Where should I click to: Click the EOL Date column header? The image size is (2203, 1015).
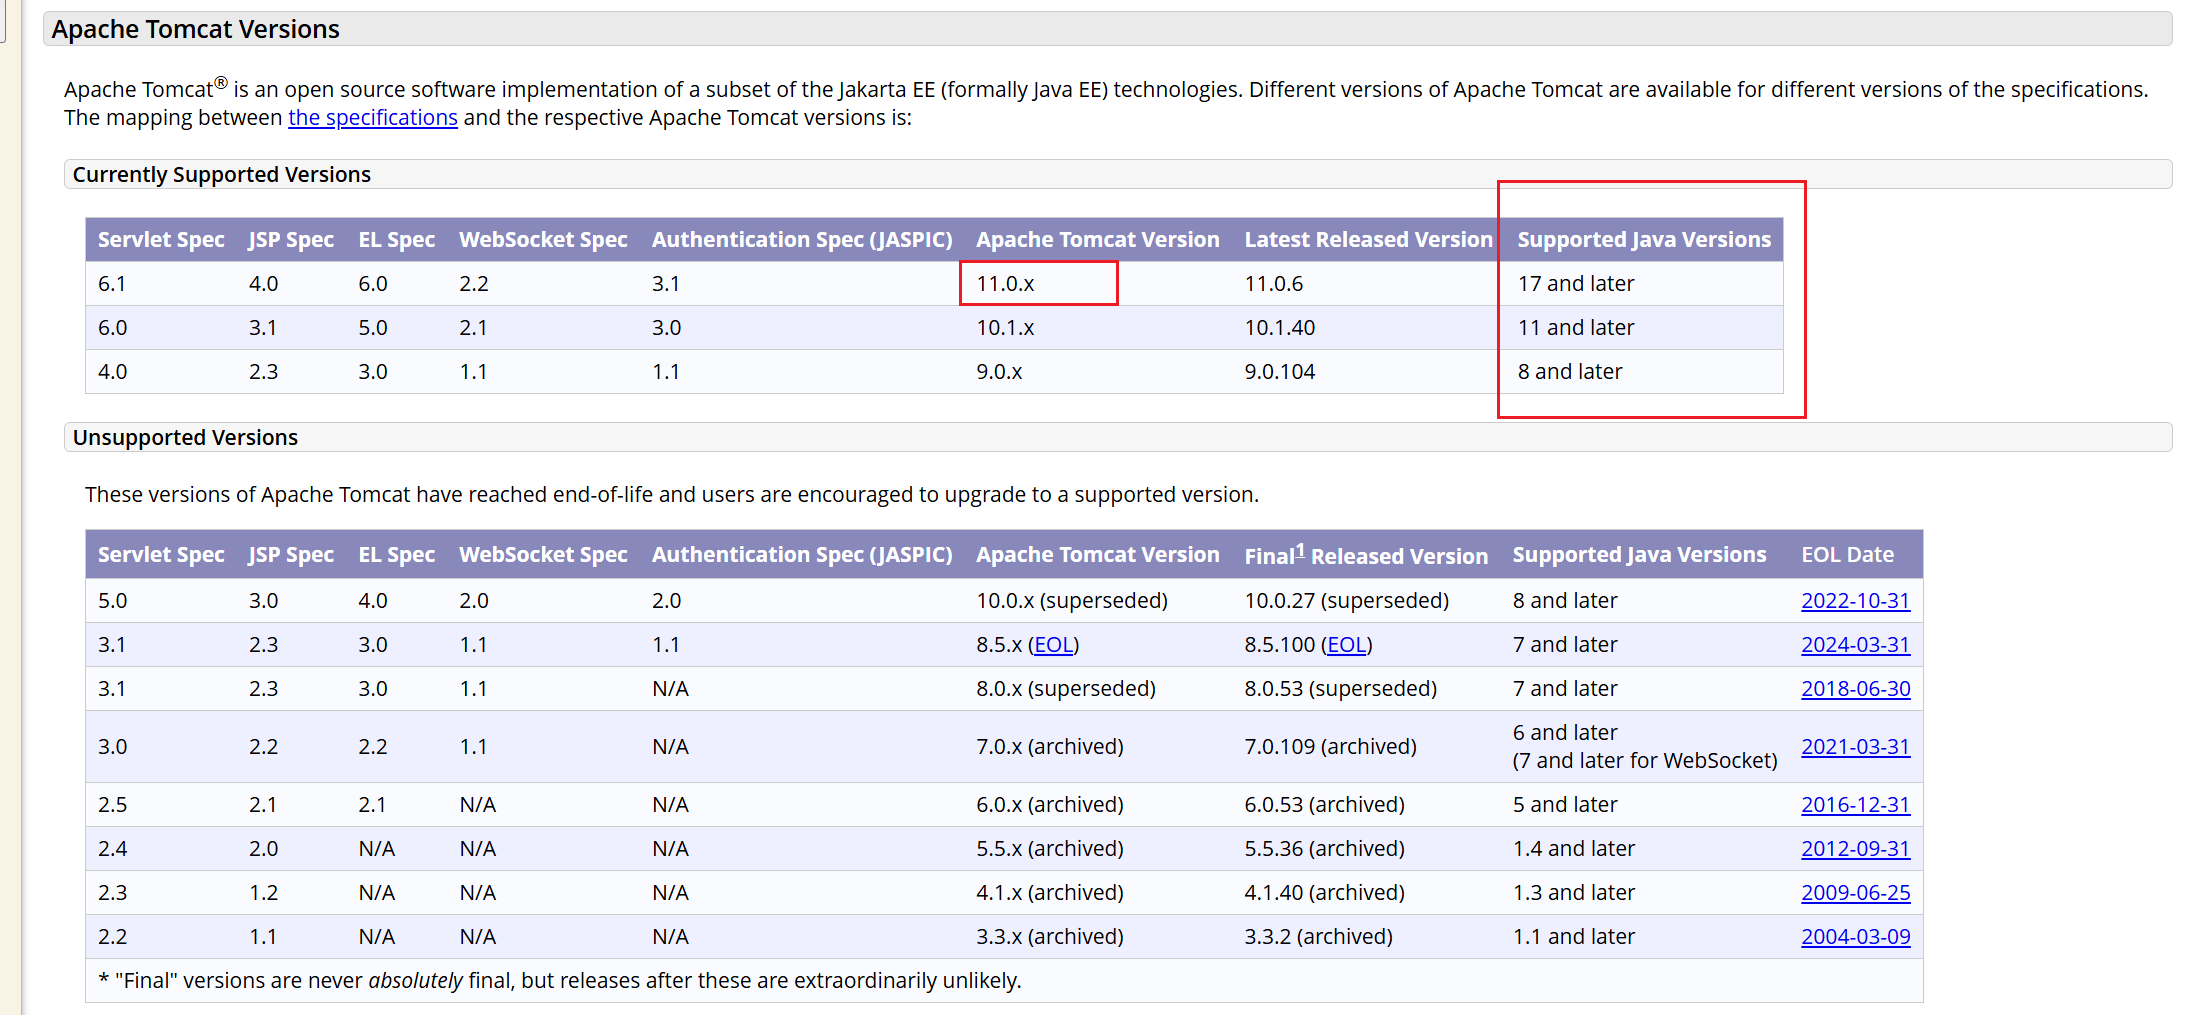tap(1847, 555)
